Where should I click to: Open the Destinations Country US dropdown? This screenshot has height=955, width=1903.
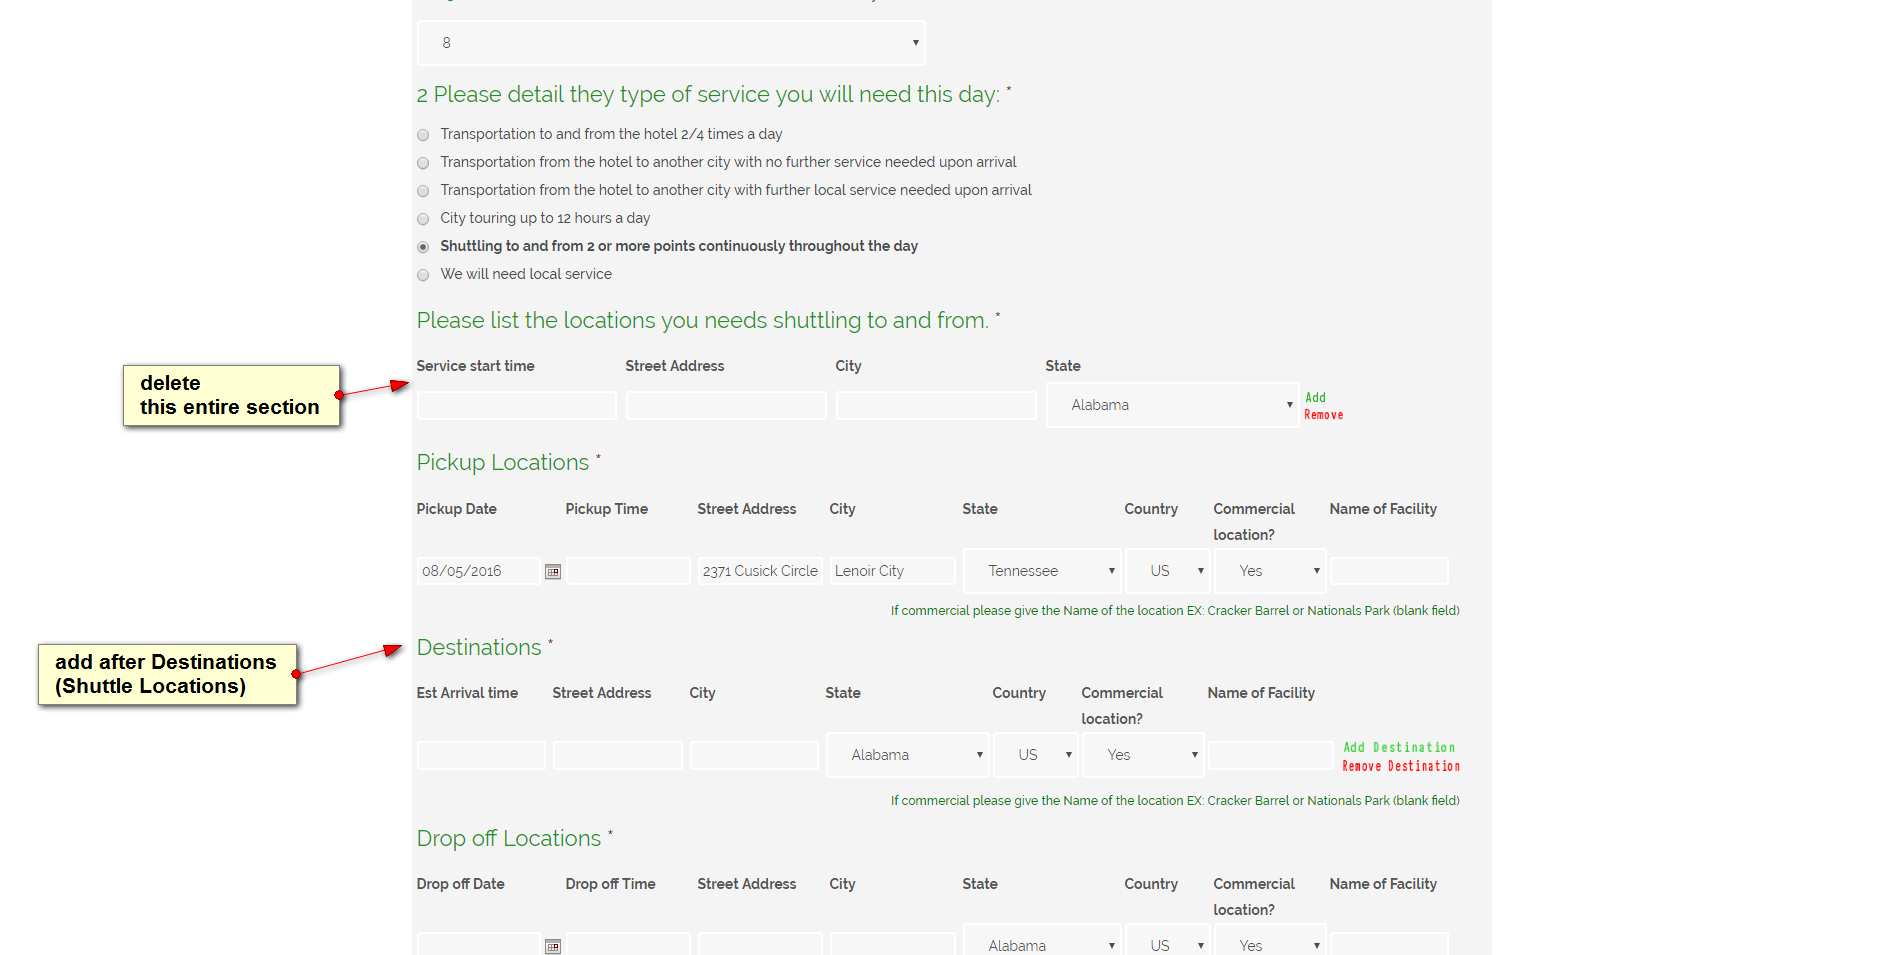1036,755
